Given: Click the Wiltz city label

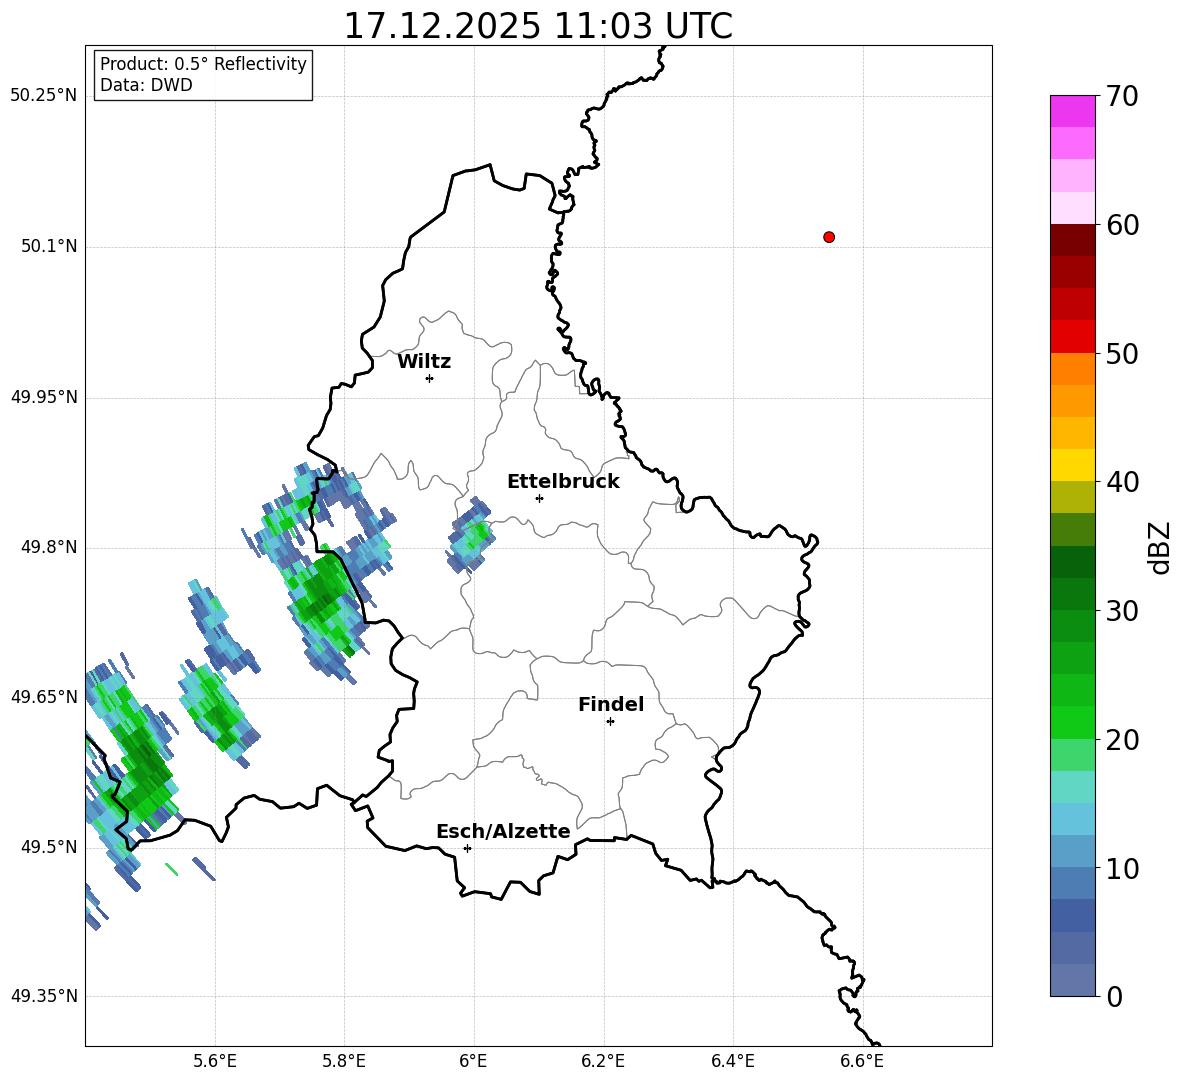Looking at the screenshot, I should [x=424, y=362].
